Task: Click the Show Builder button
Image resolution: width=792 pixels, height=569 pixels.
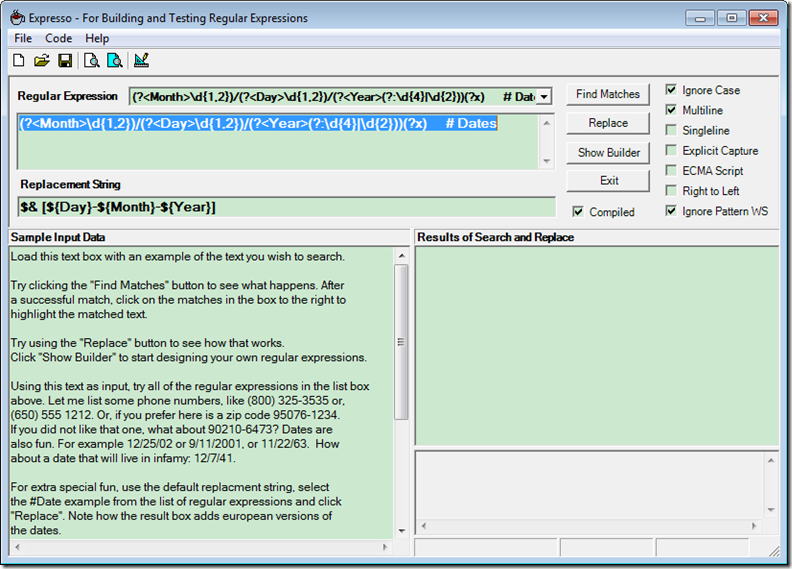Action: (608, 152)
